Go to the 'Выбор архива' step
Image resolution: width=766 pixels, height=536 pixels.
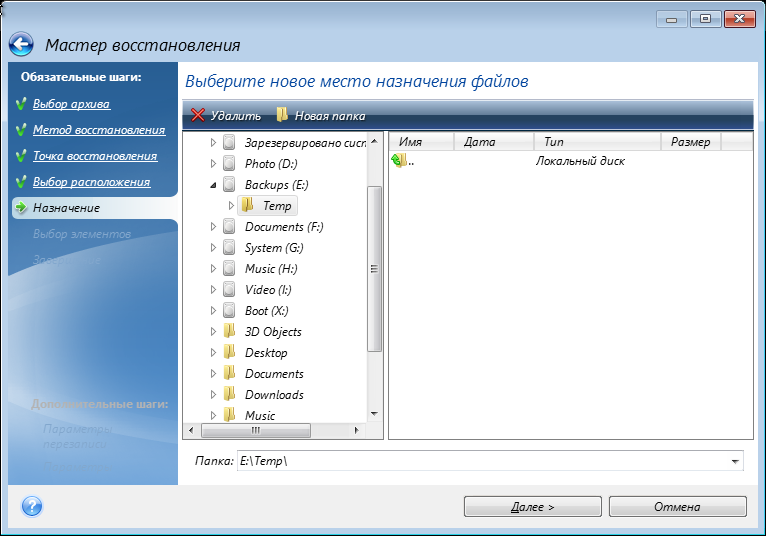(x=71, y=104)
